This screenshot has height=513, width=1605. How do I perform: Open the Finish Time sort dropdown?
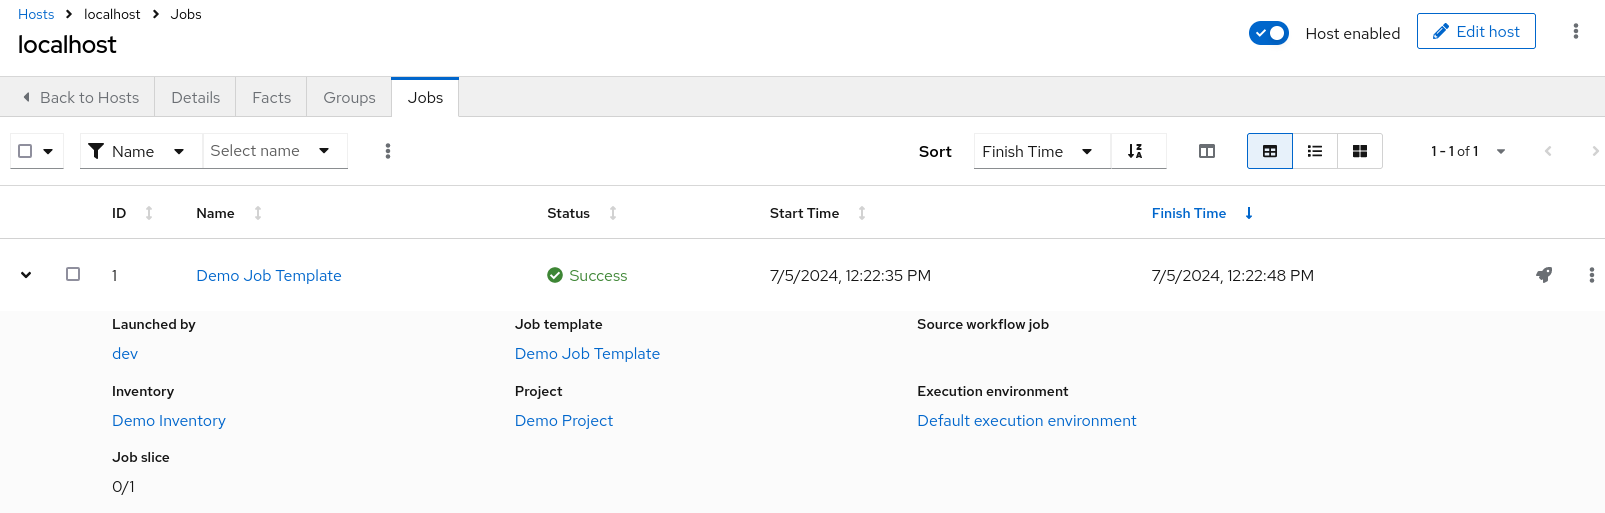click(x=1040, y=151)
